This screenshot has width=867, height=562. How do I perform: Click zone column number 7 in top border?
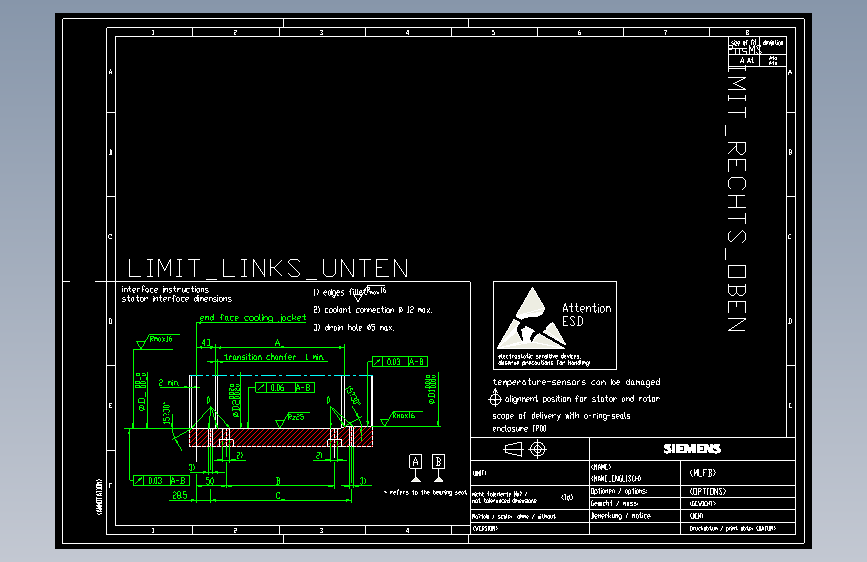pyautogui.click(x=665, y=33)
